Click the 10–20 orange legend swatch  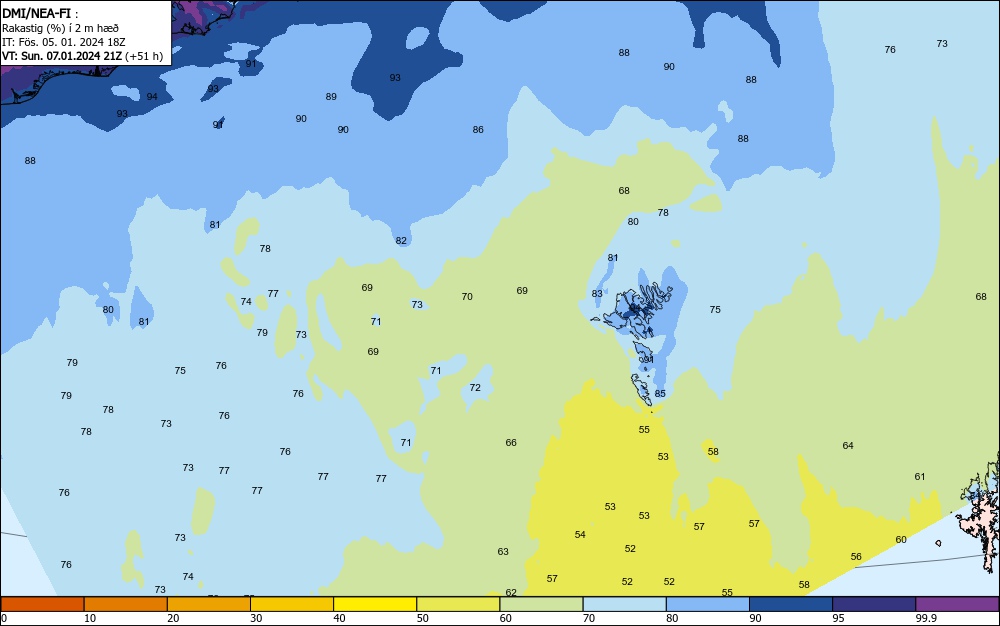pyautogui.click(x=126, y=604)
